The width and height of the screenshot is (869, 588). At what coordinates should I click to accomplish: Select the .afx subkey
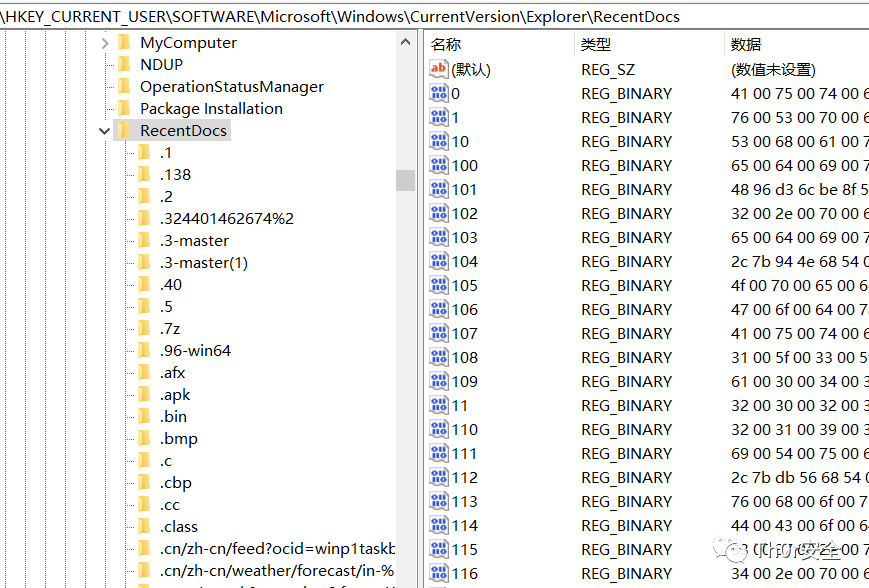click(172, 373)
